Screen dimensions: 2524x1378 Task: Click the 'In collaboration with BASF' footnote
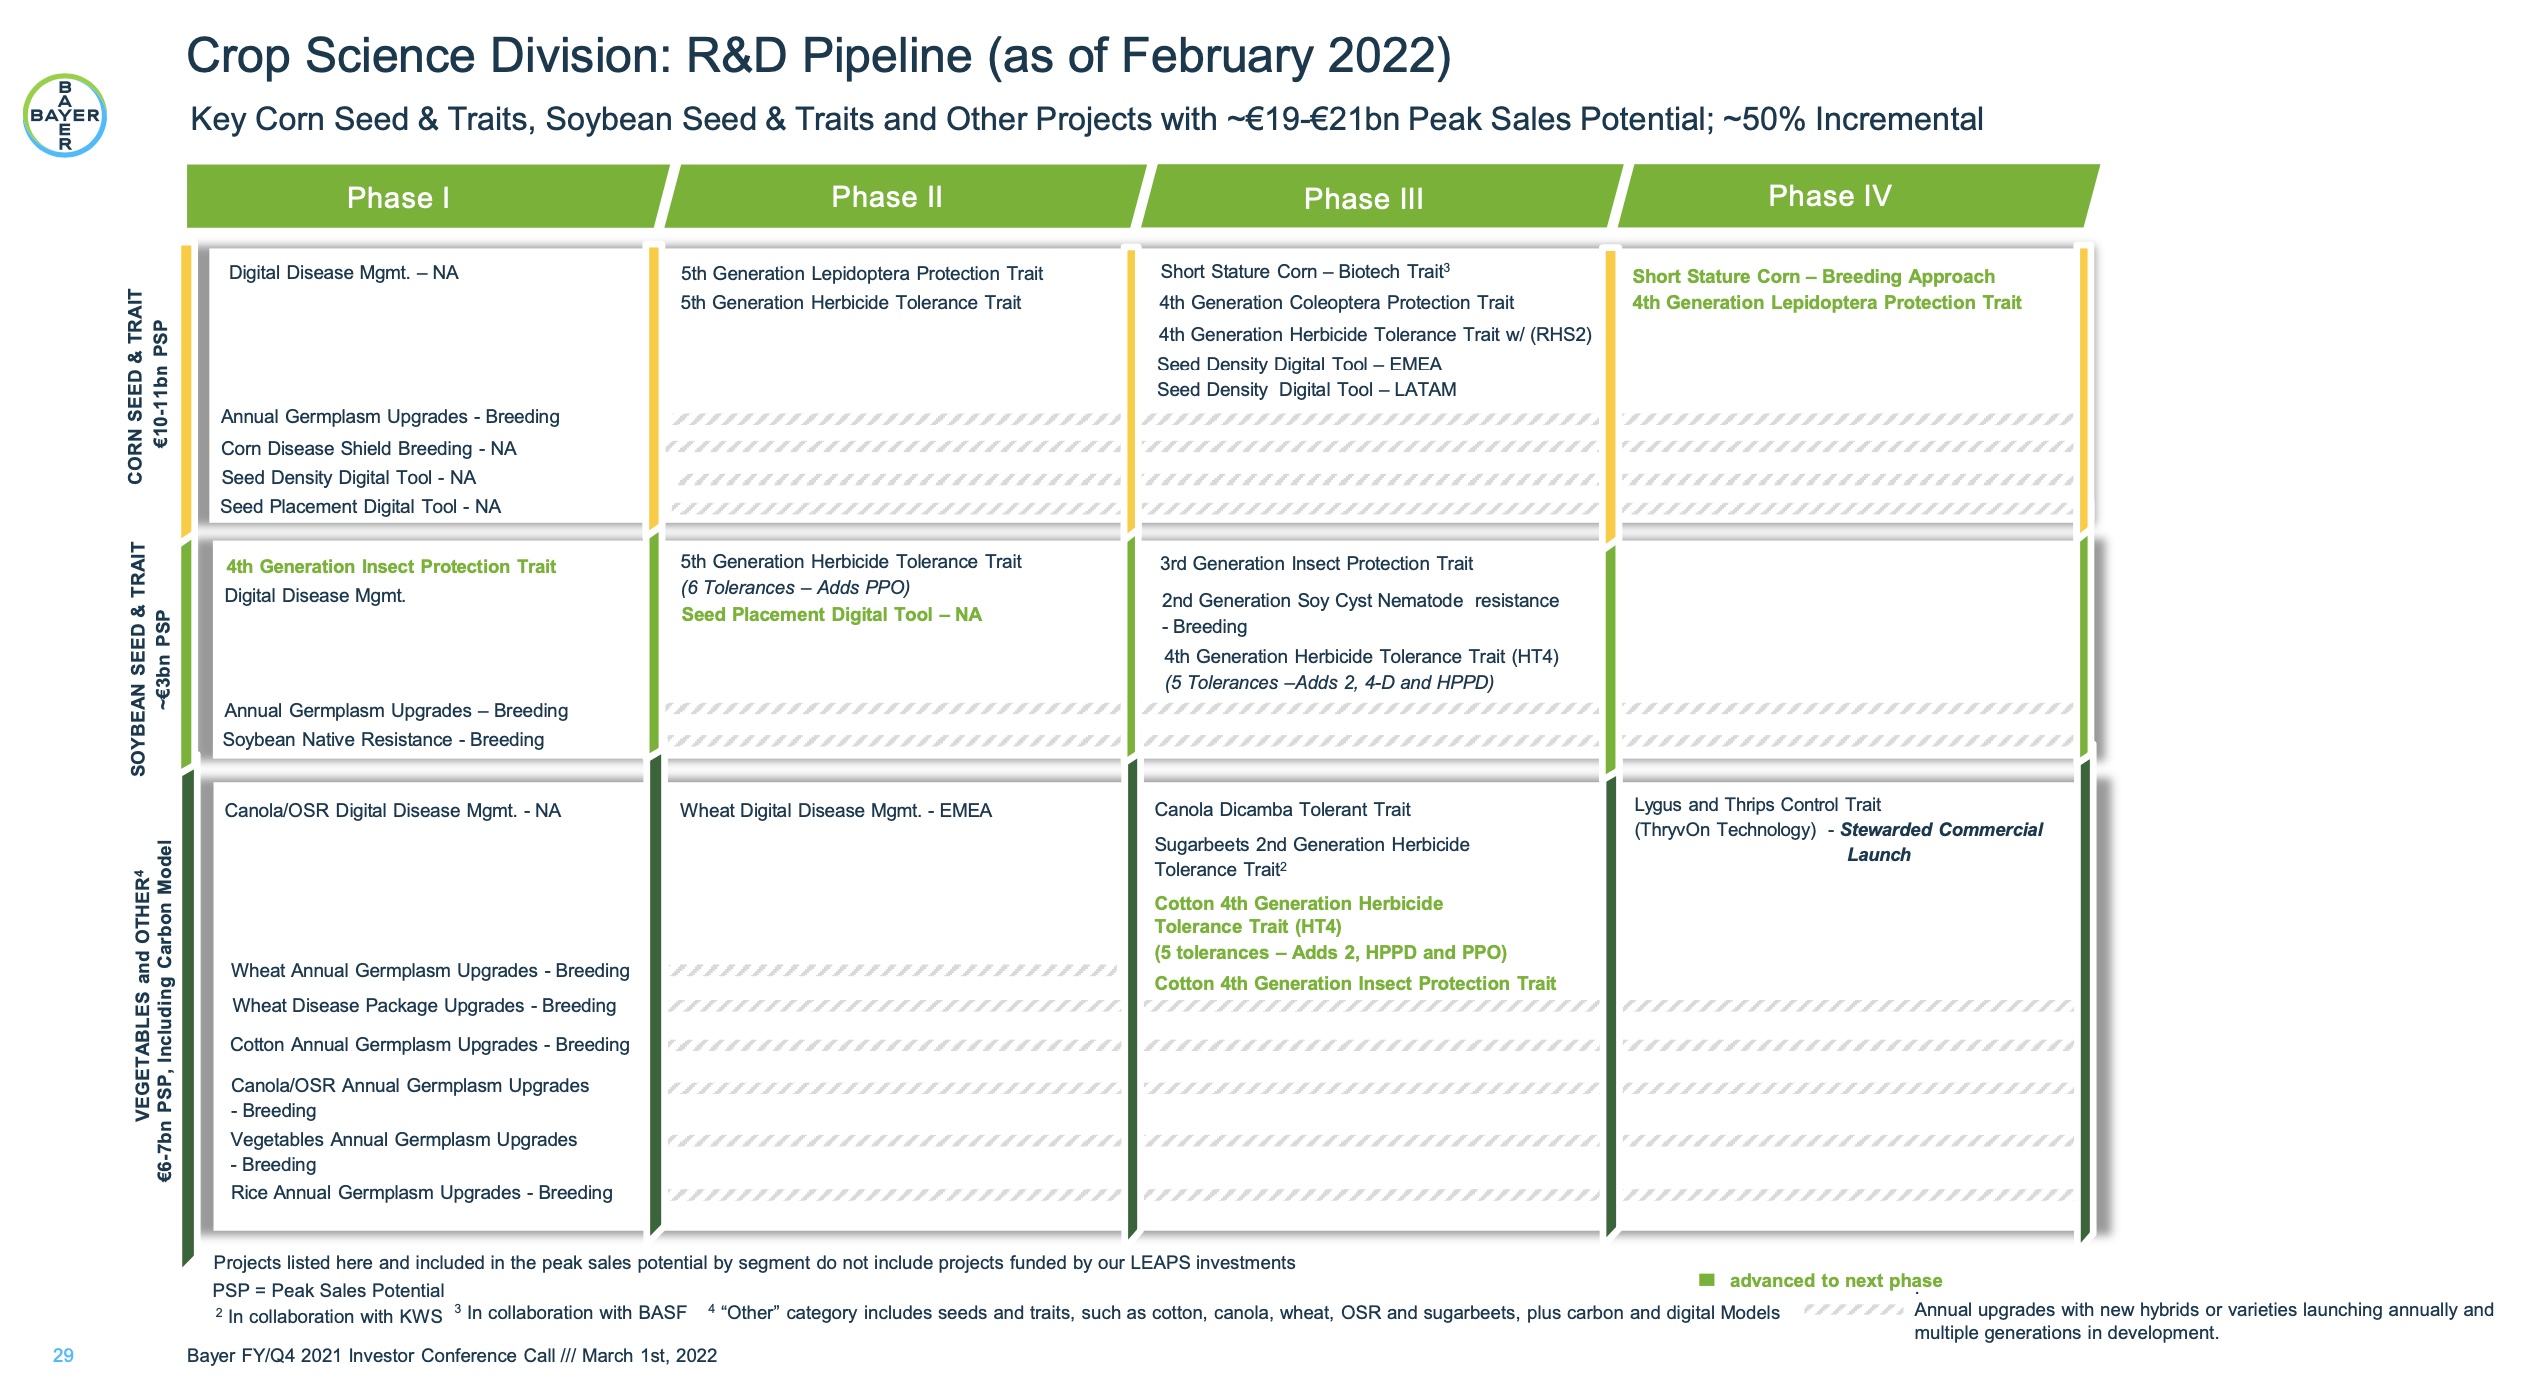click(x=570, y=1312)
